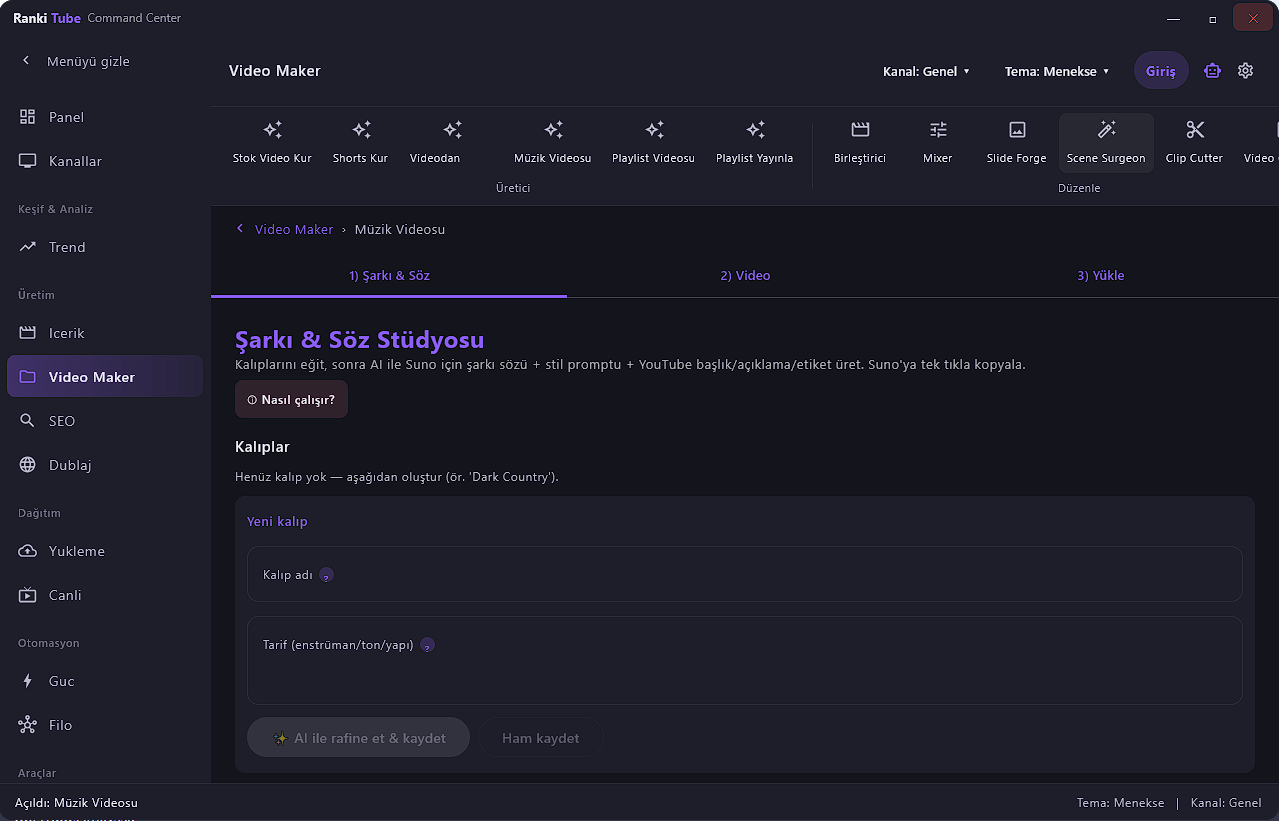Open the Kanal: Genel dropdown
1279x821 pixels.
coord(926,71)
